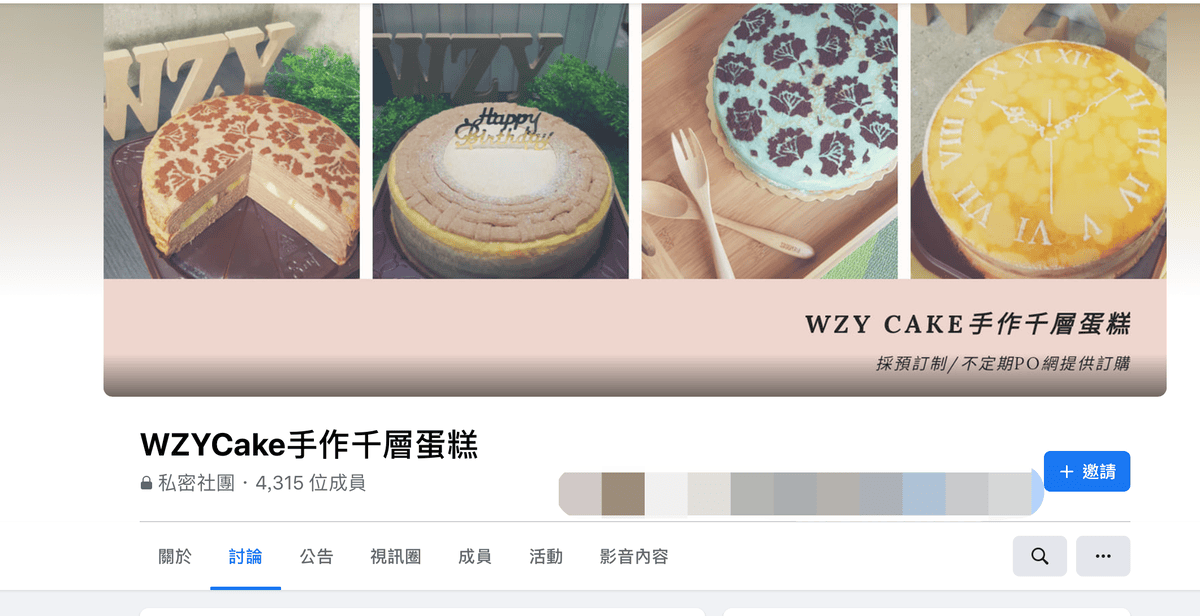Click the Happy Birthday cake photo

501,141
